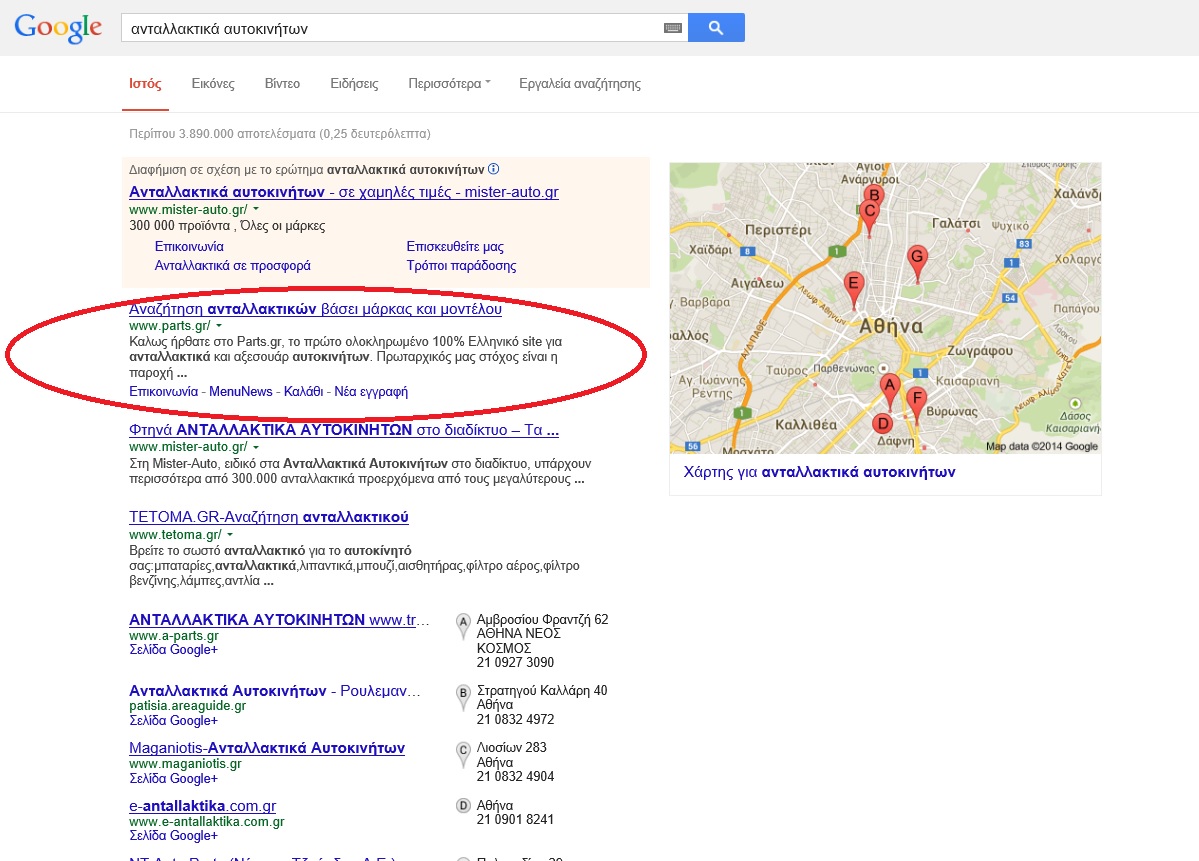Open dropdown arrow next to www.parts.gr/
The image size is (1199, 861).
[219, 326]
